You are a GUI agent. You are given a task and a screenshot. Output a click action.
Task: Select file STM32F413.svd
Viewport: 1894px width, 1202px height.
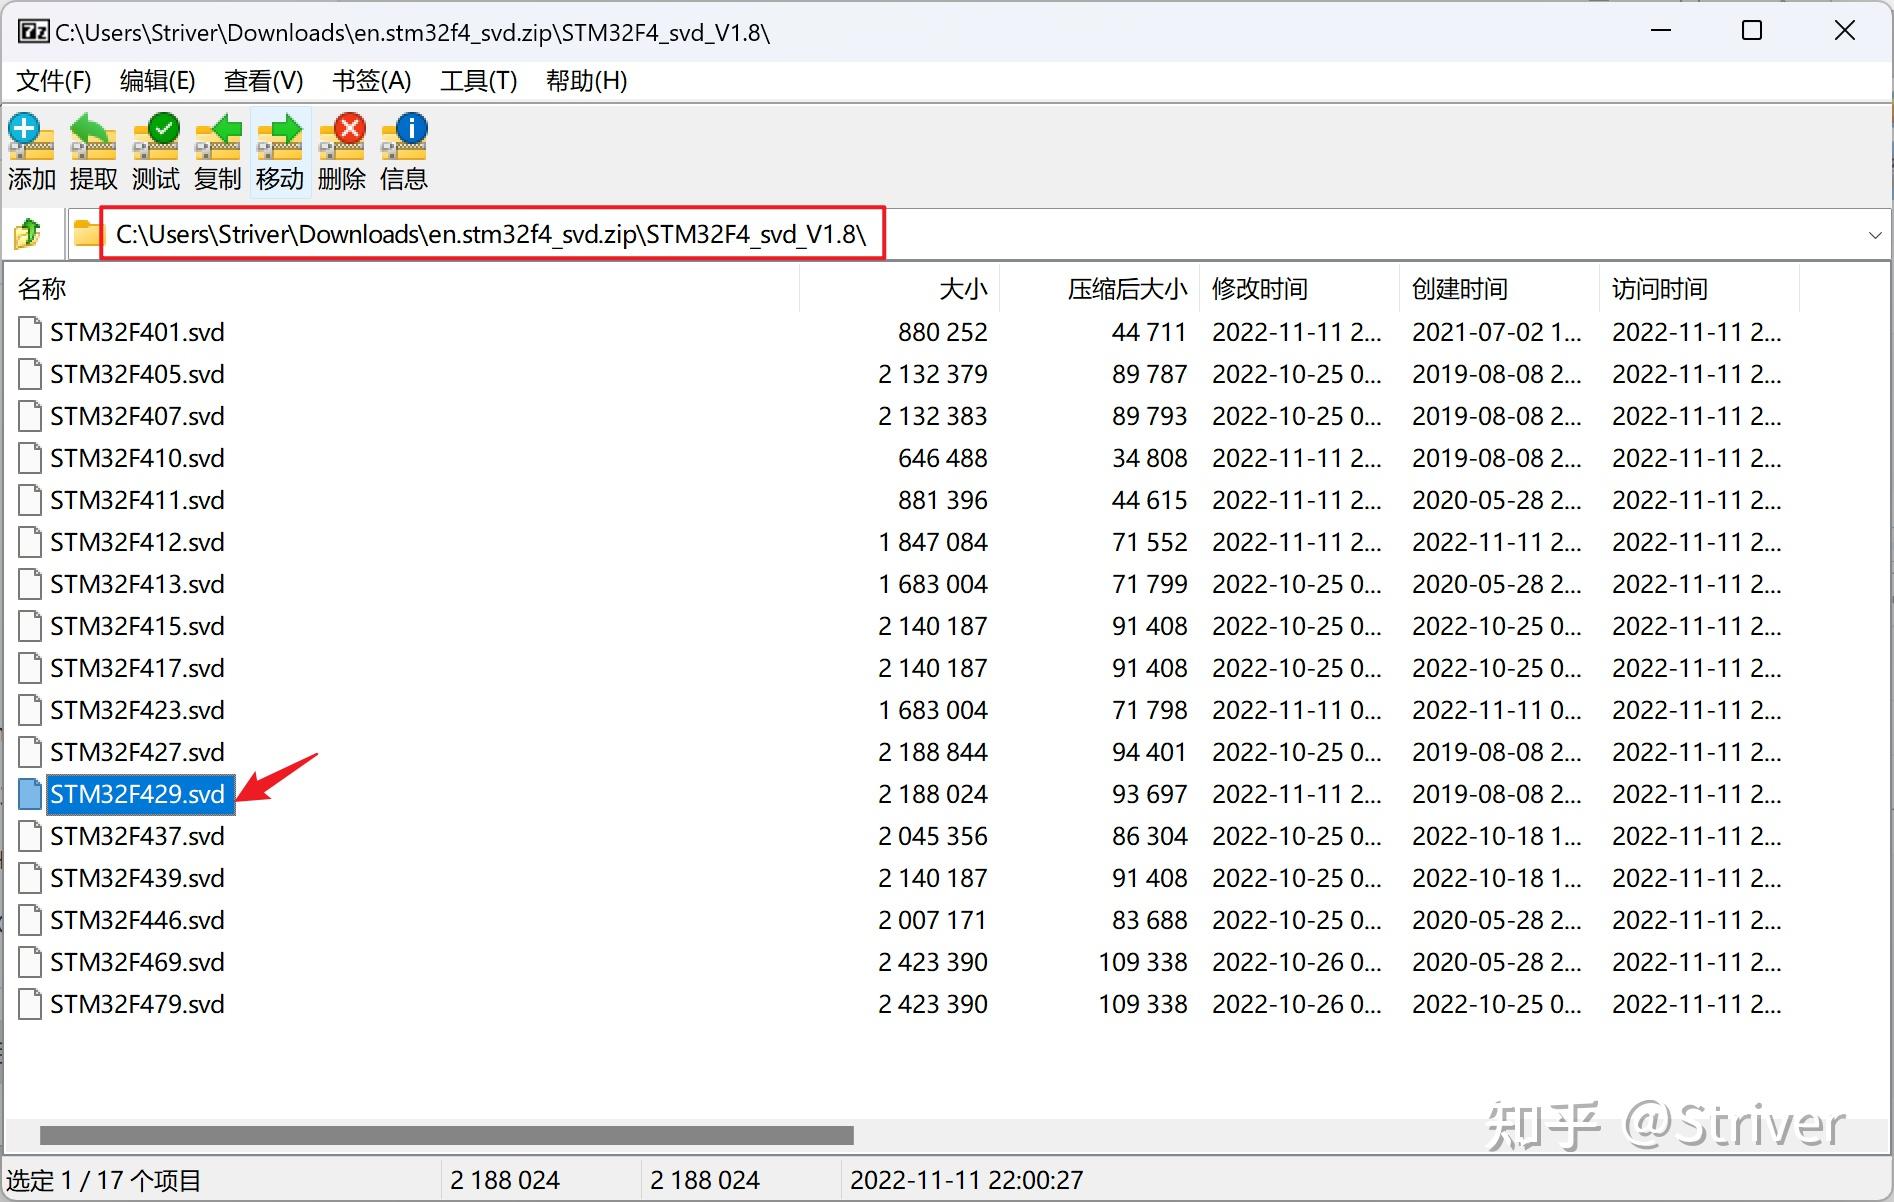(138, 584)
